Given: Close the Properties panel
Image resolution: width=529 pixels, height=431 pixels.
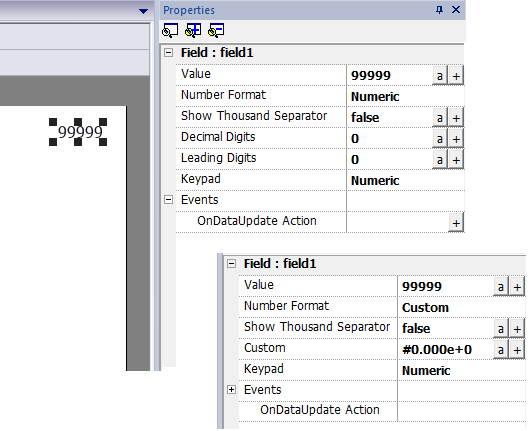Looking at the screenshot, I should point(456,10).
